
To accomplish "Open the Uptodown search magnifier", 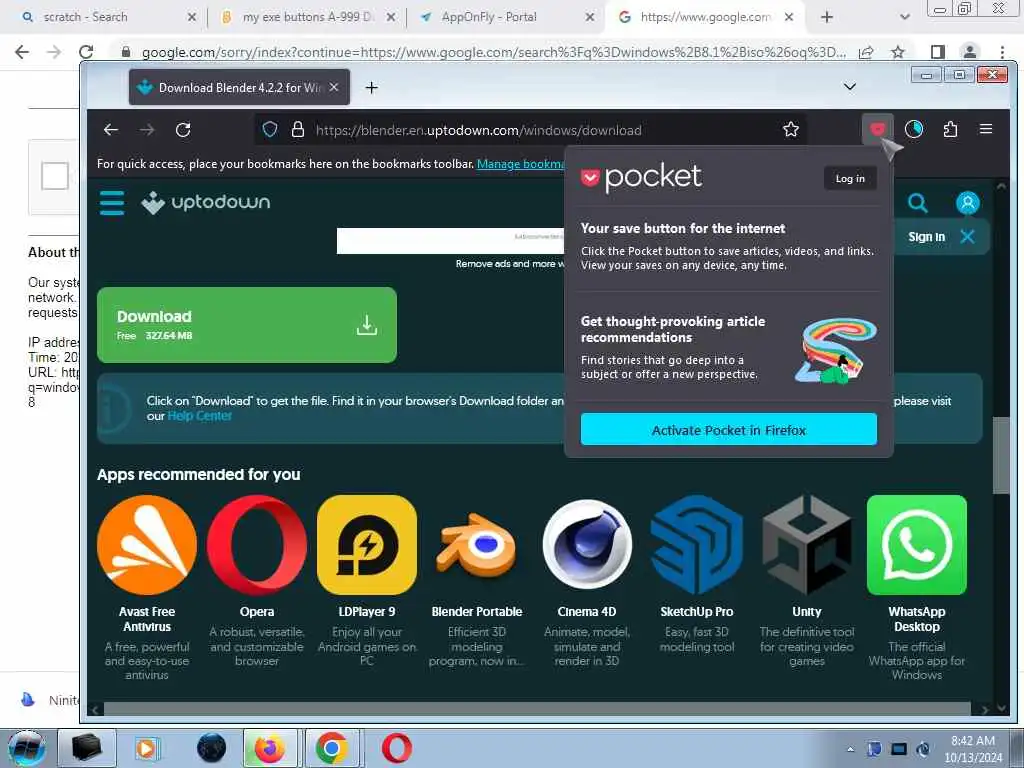I will (917, 203).
